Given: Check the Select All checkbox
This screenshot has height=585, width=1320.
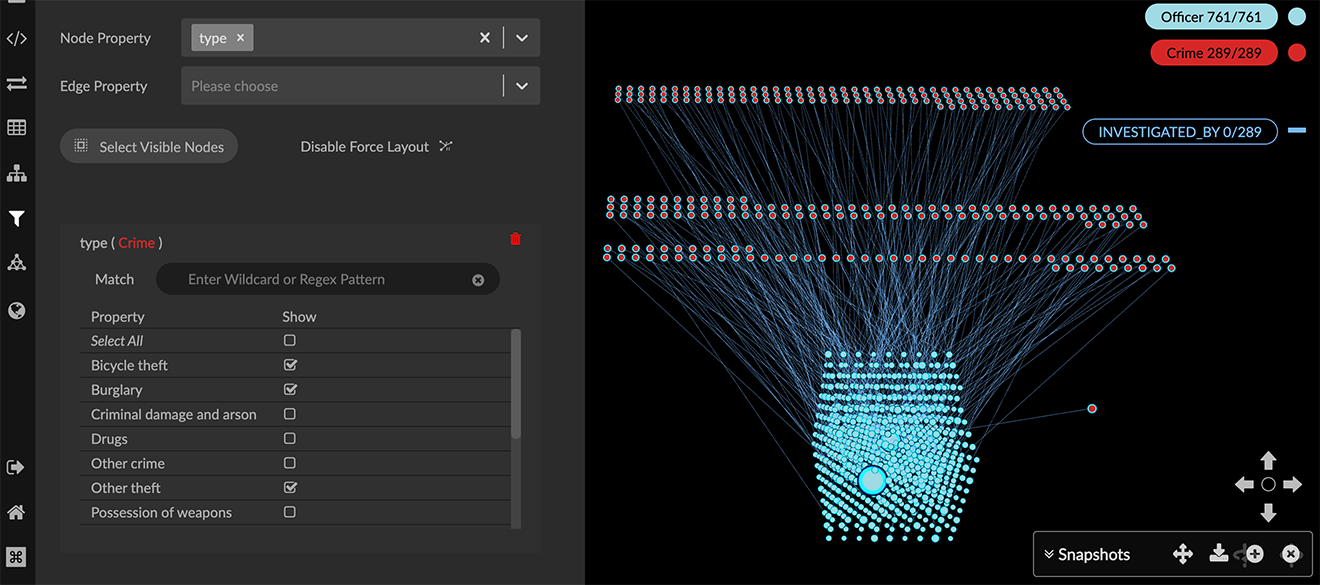Looking at the screenshot, I should click(x=290, y=341).
